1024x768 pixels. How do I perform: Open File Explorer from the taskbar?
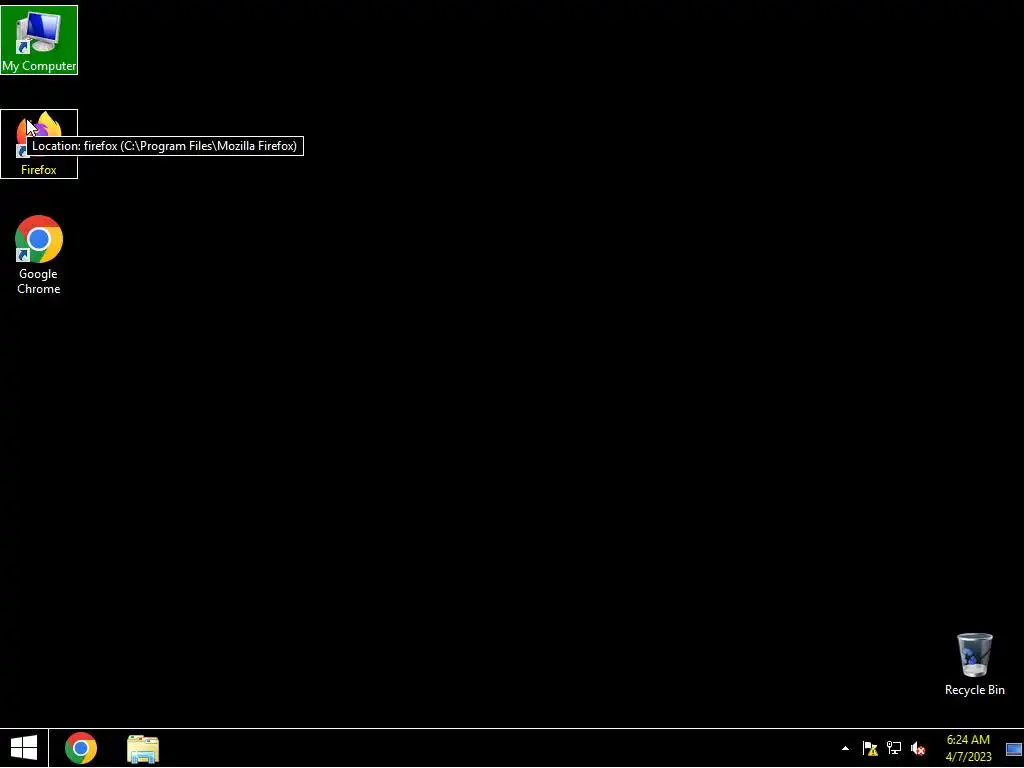tap(143, 748)
